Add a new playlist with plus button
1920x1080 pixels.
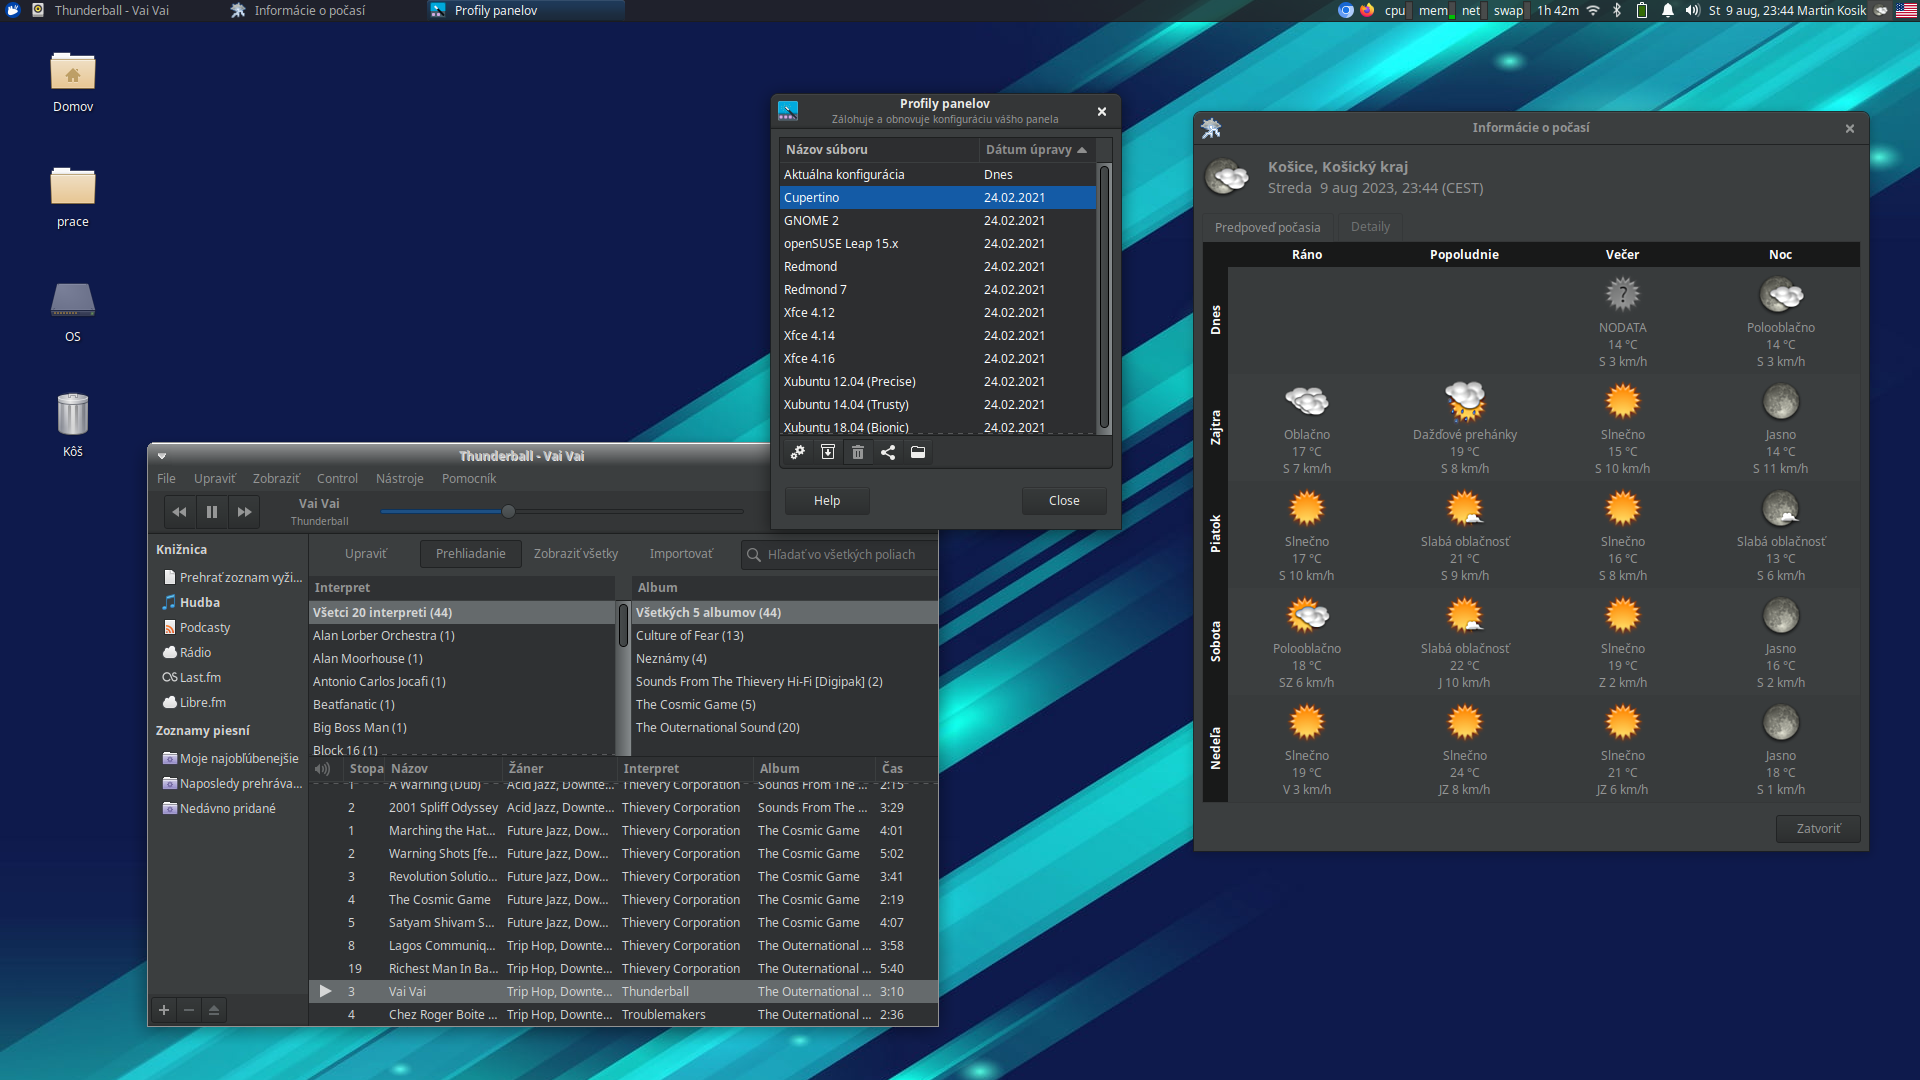pos(164,1010)
